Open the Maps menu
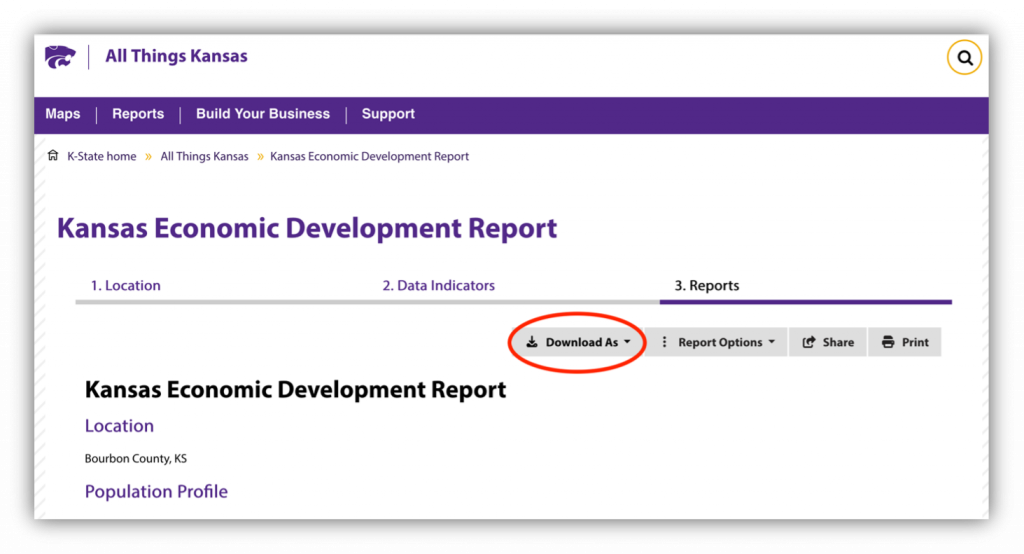1024x554 pixels. 63,114
